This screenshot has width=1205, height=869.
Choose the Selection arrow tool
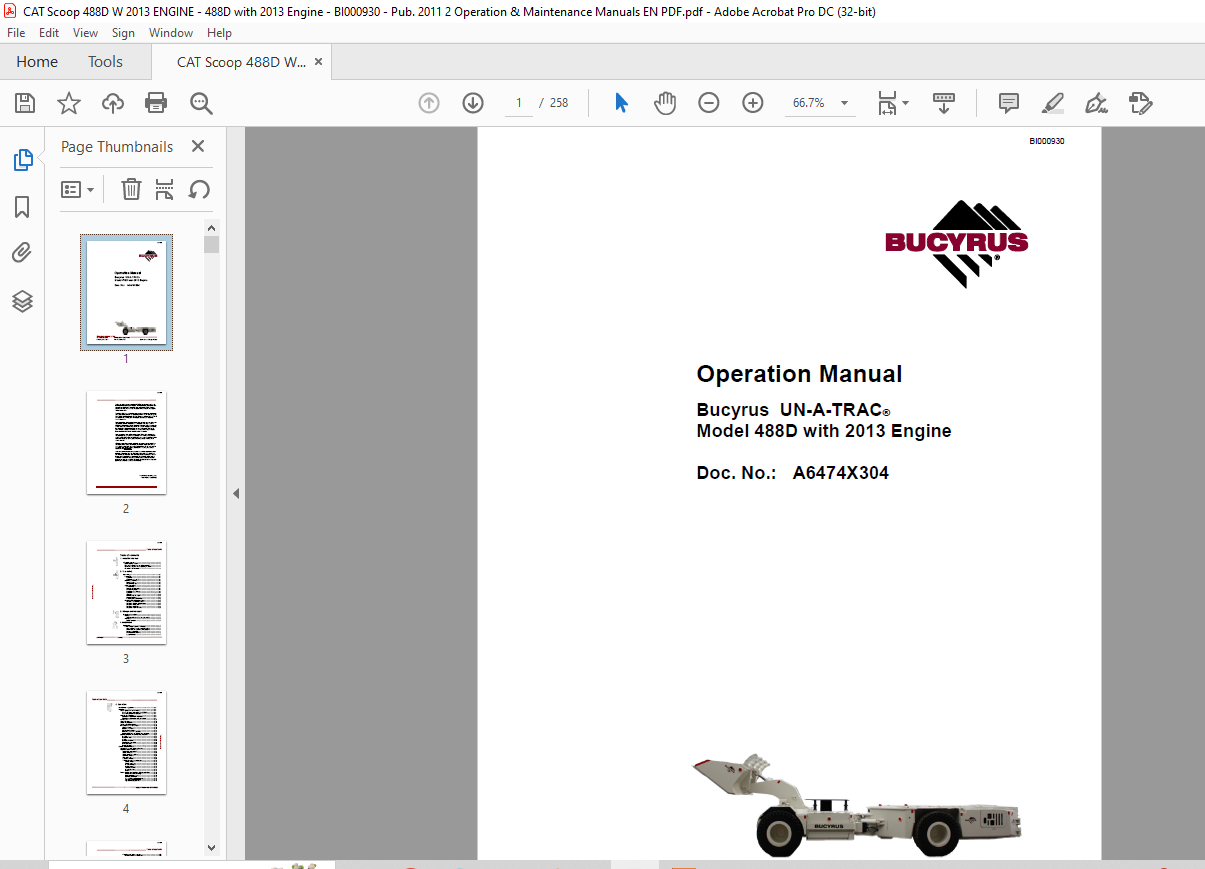point(621,103)
